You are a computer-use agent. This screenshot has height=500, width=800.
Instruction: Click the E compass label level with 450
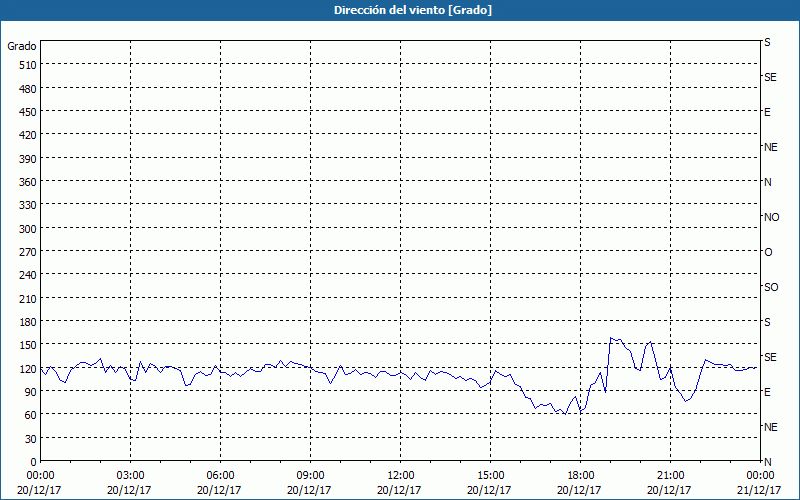(767, 112)
